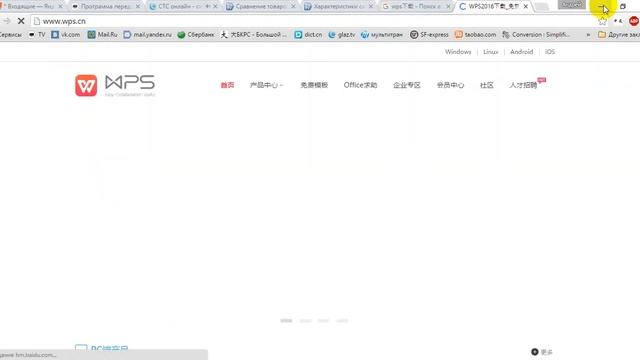
Task: Open the AdBlock Plus extension icon
Action: pyautogui.click(x=634, y=21)
